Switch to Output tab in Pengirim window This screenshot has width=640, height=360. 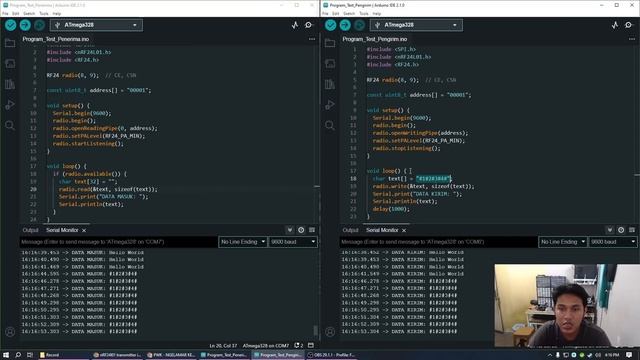[x=350, y=230]
